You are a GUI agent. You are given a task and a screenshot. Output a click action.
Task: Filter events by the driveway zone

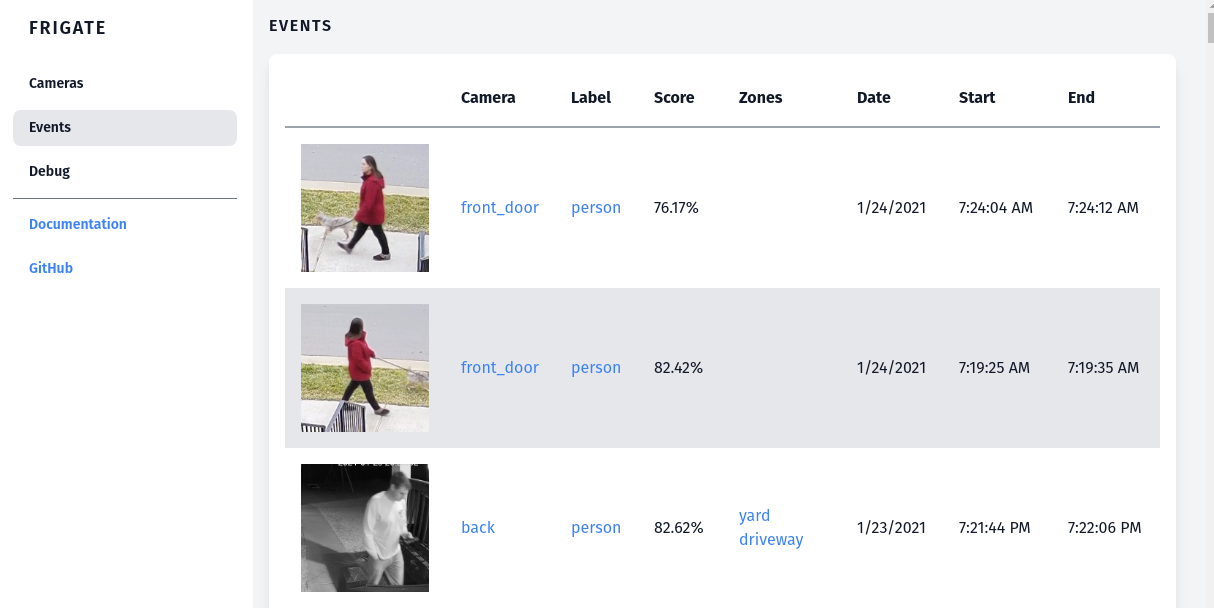click(771, 540)
